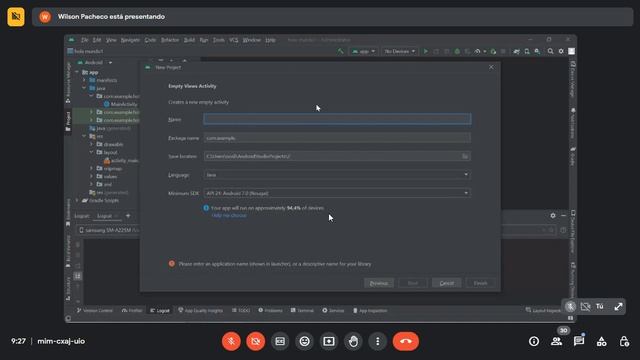This screenshot has height=360, width=640.
Task: Open the Tools menu
Action: pos(219,40)
